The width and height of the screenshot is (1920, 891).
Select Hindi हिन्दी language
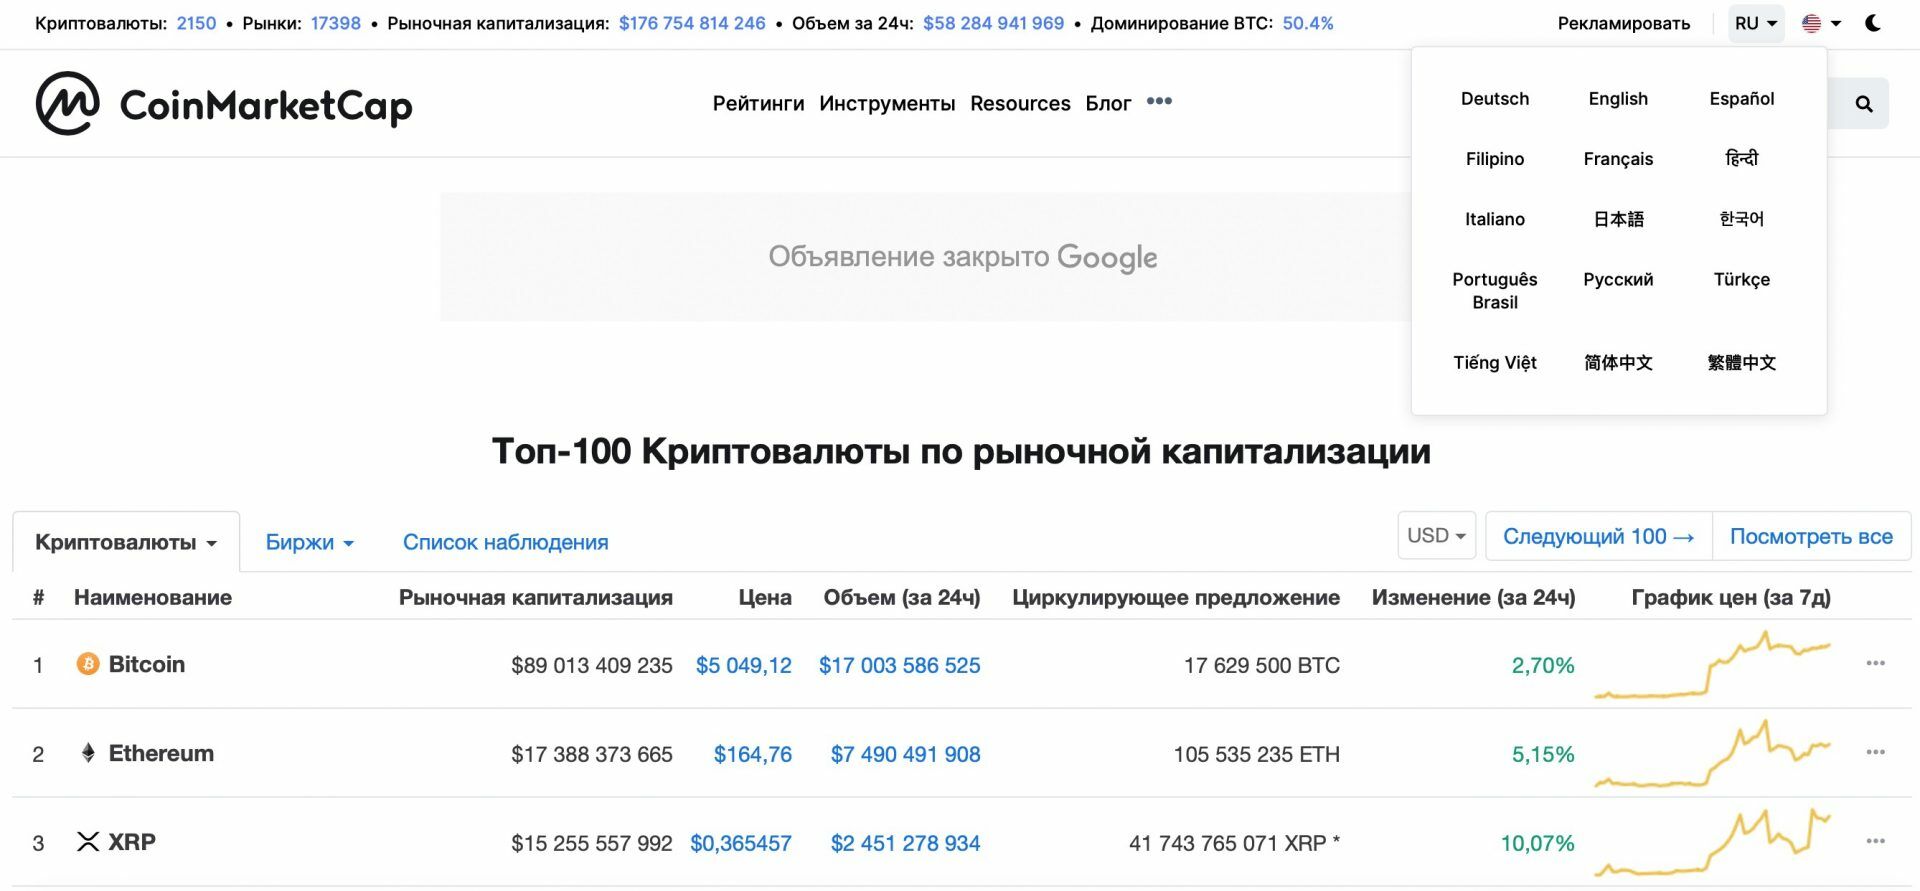point(1741,158)
